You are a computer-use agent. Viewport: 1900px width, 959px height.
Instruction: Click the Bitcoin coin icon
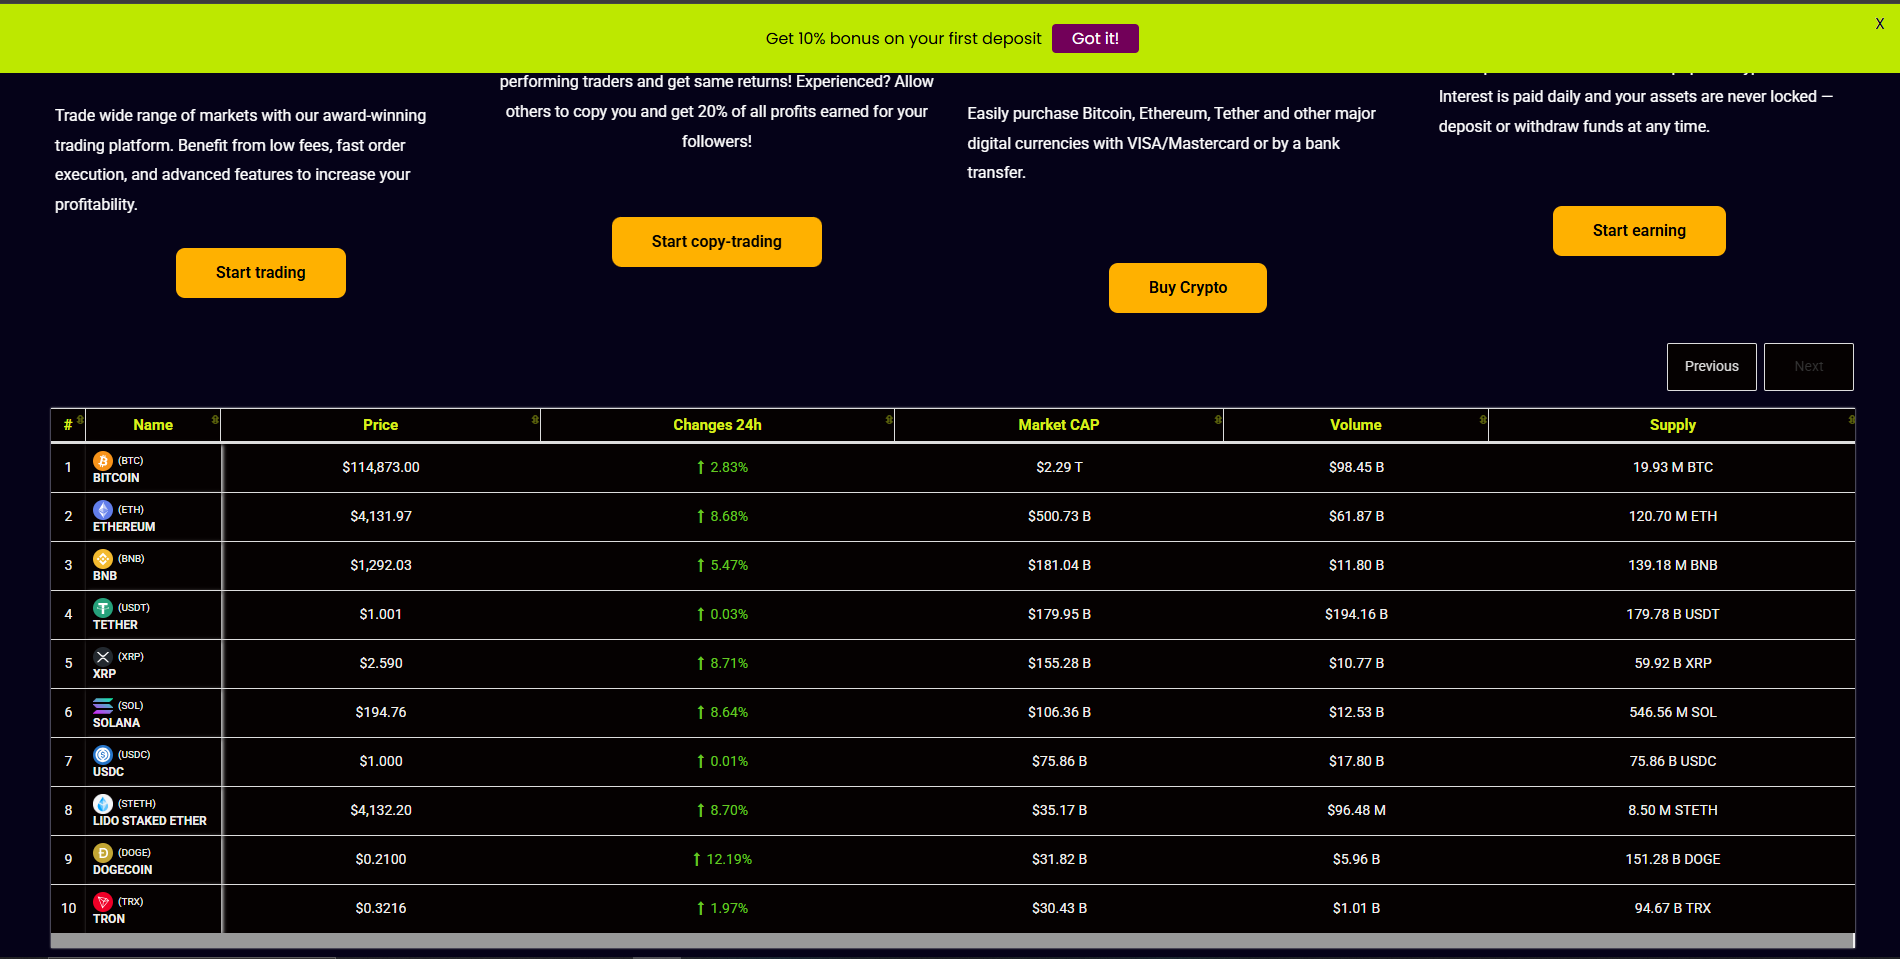tap(102, 461)
